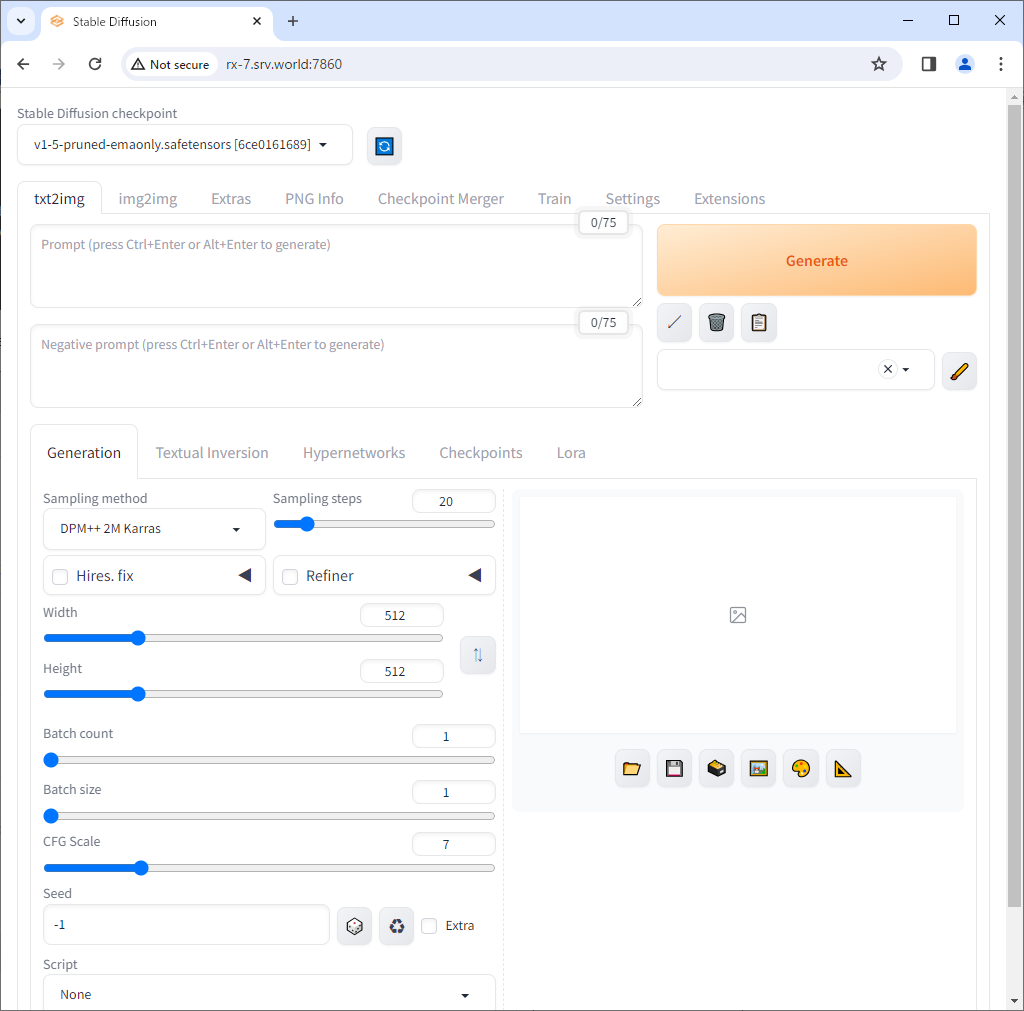Image resolution: width=1024 pixels, height=1011 pixels.
Task: Edit styles with the paintbrush icon
Action: click(959, 371)
